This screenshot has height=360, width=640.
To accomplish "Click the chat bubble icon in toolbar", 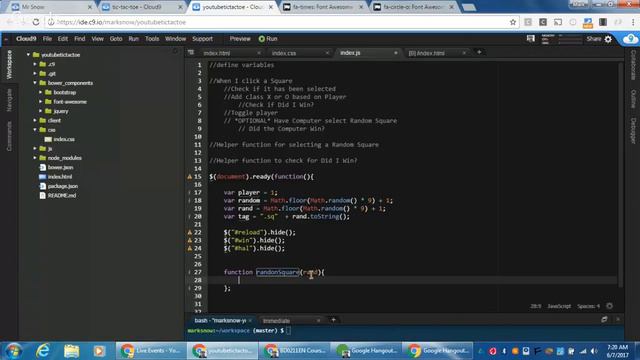I will (x=531, y=39).
